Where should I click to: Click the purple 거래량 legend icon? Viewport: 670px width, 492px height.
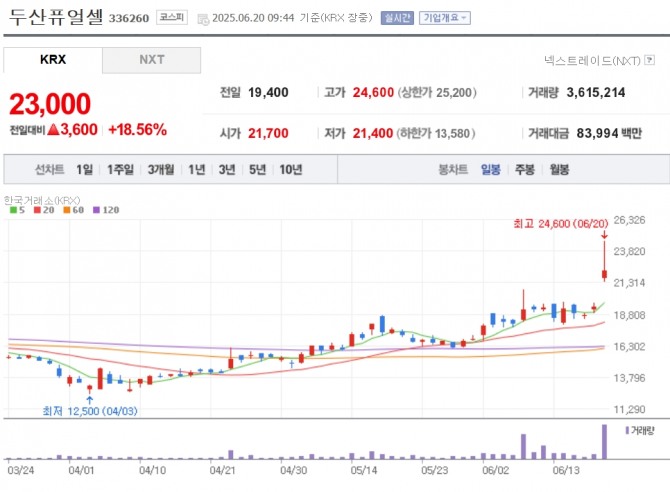pyautogui.click(x=628, y=430)
